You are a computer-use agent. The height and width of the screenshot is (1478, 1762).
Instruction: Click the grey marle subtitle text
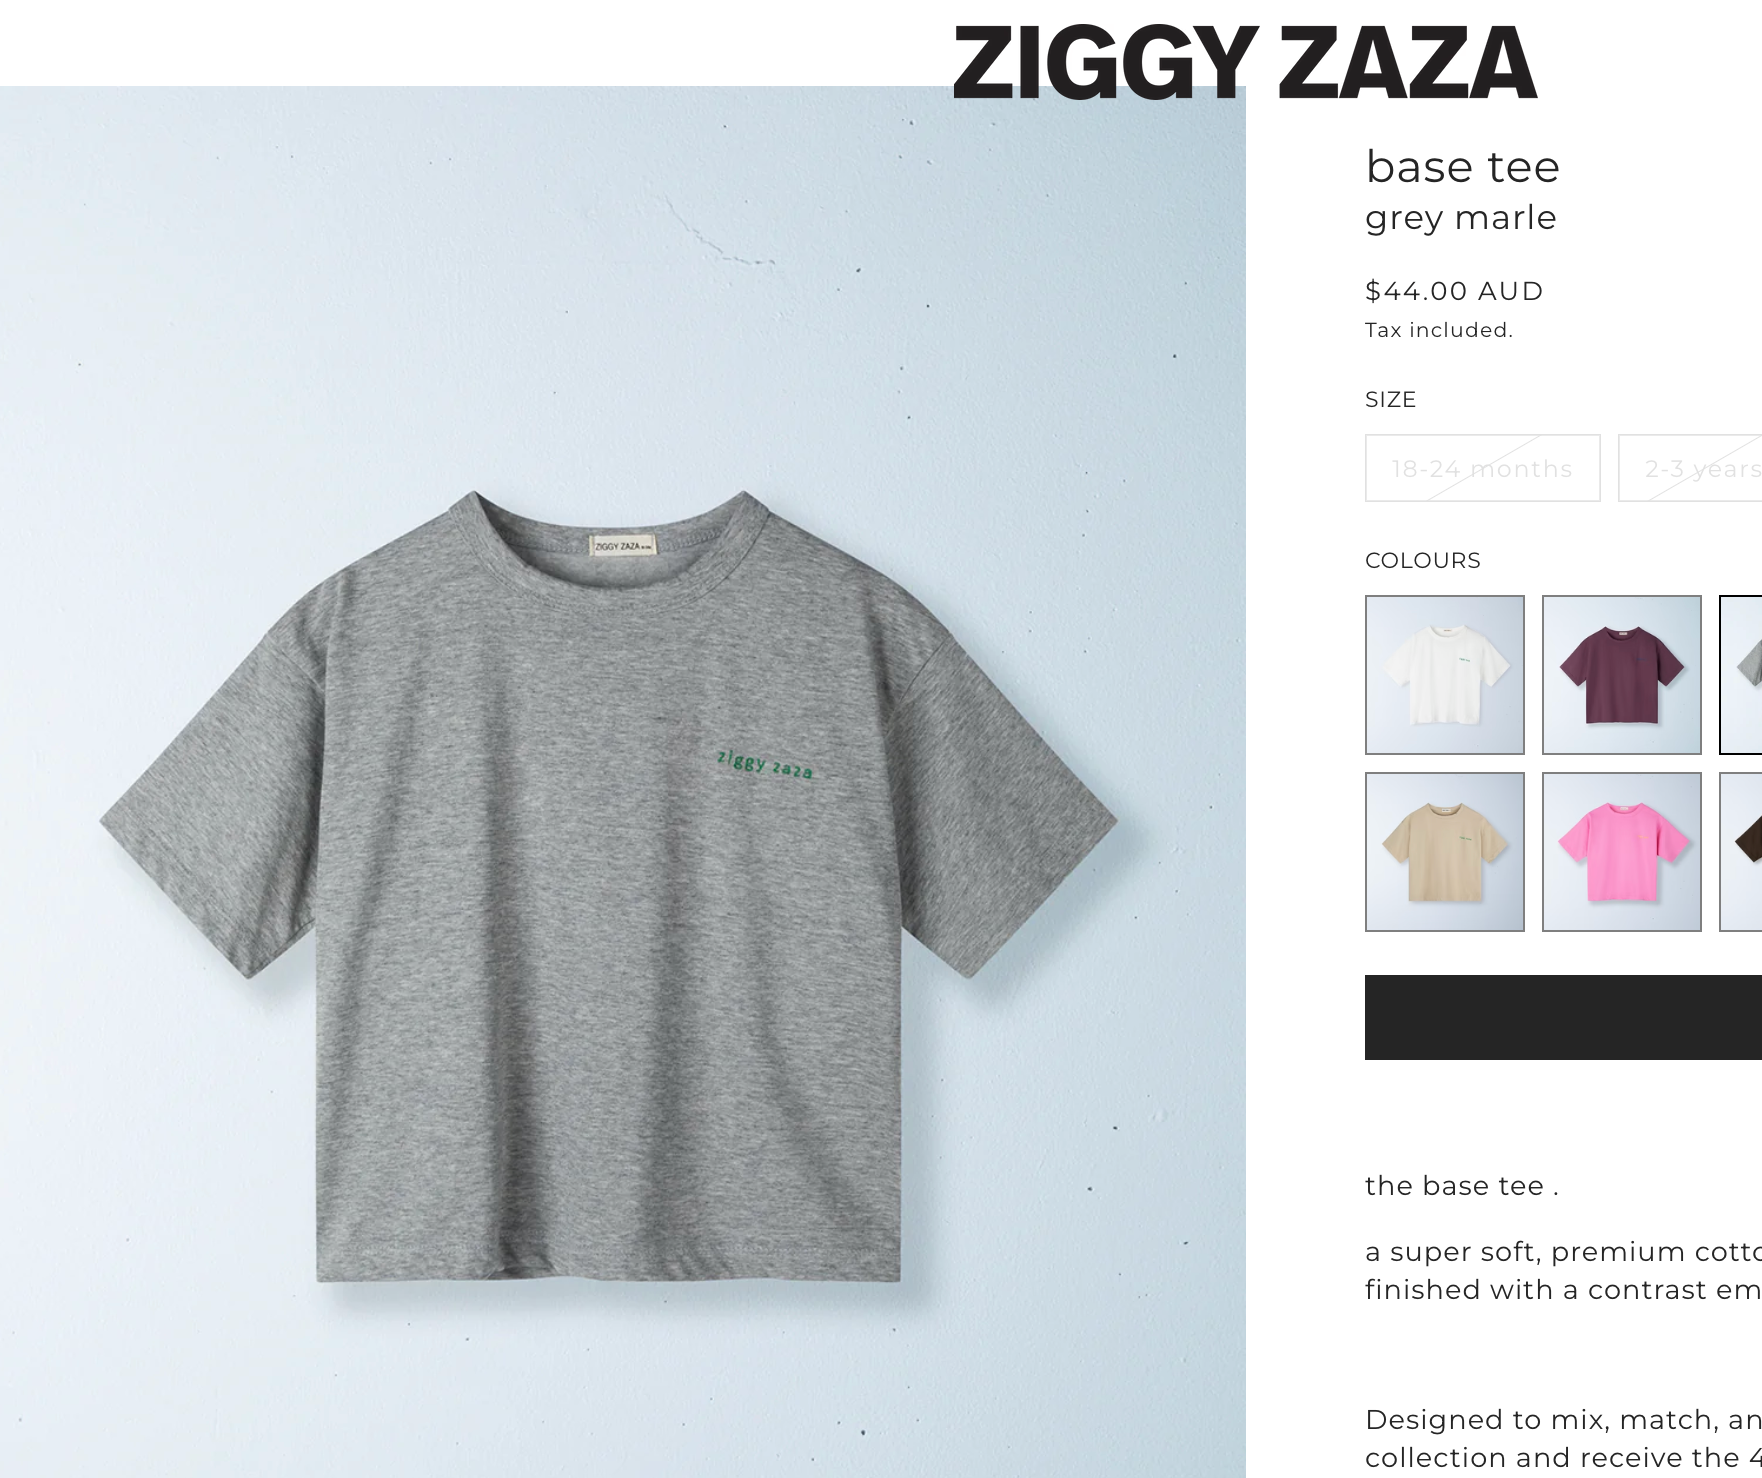(x=1461, y=218)
